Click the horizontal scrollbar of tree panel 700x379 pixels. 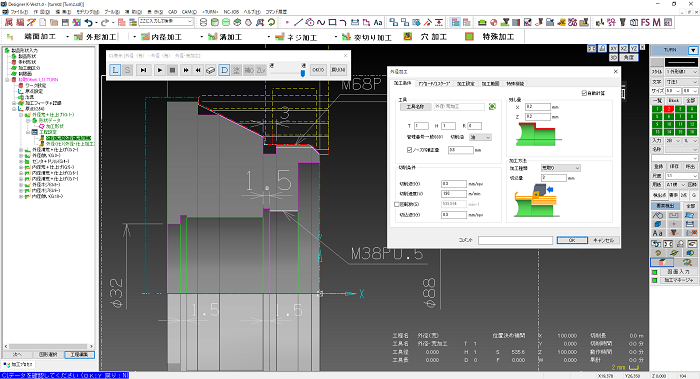coord(48,346)
